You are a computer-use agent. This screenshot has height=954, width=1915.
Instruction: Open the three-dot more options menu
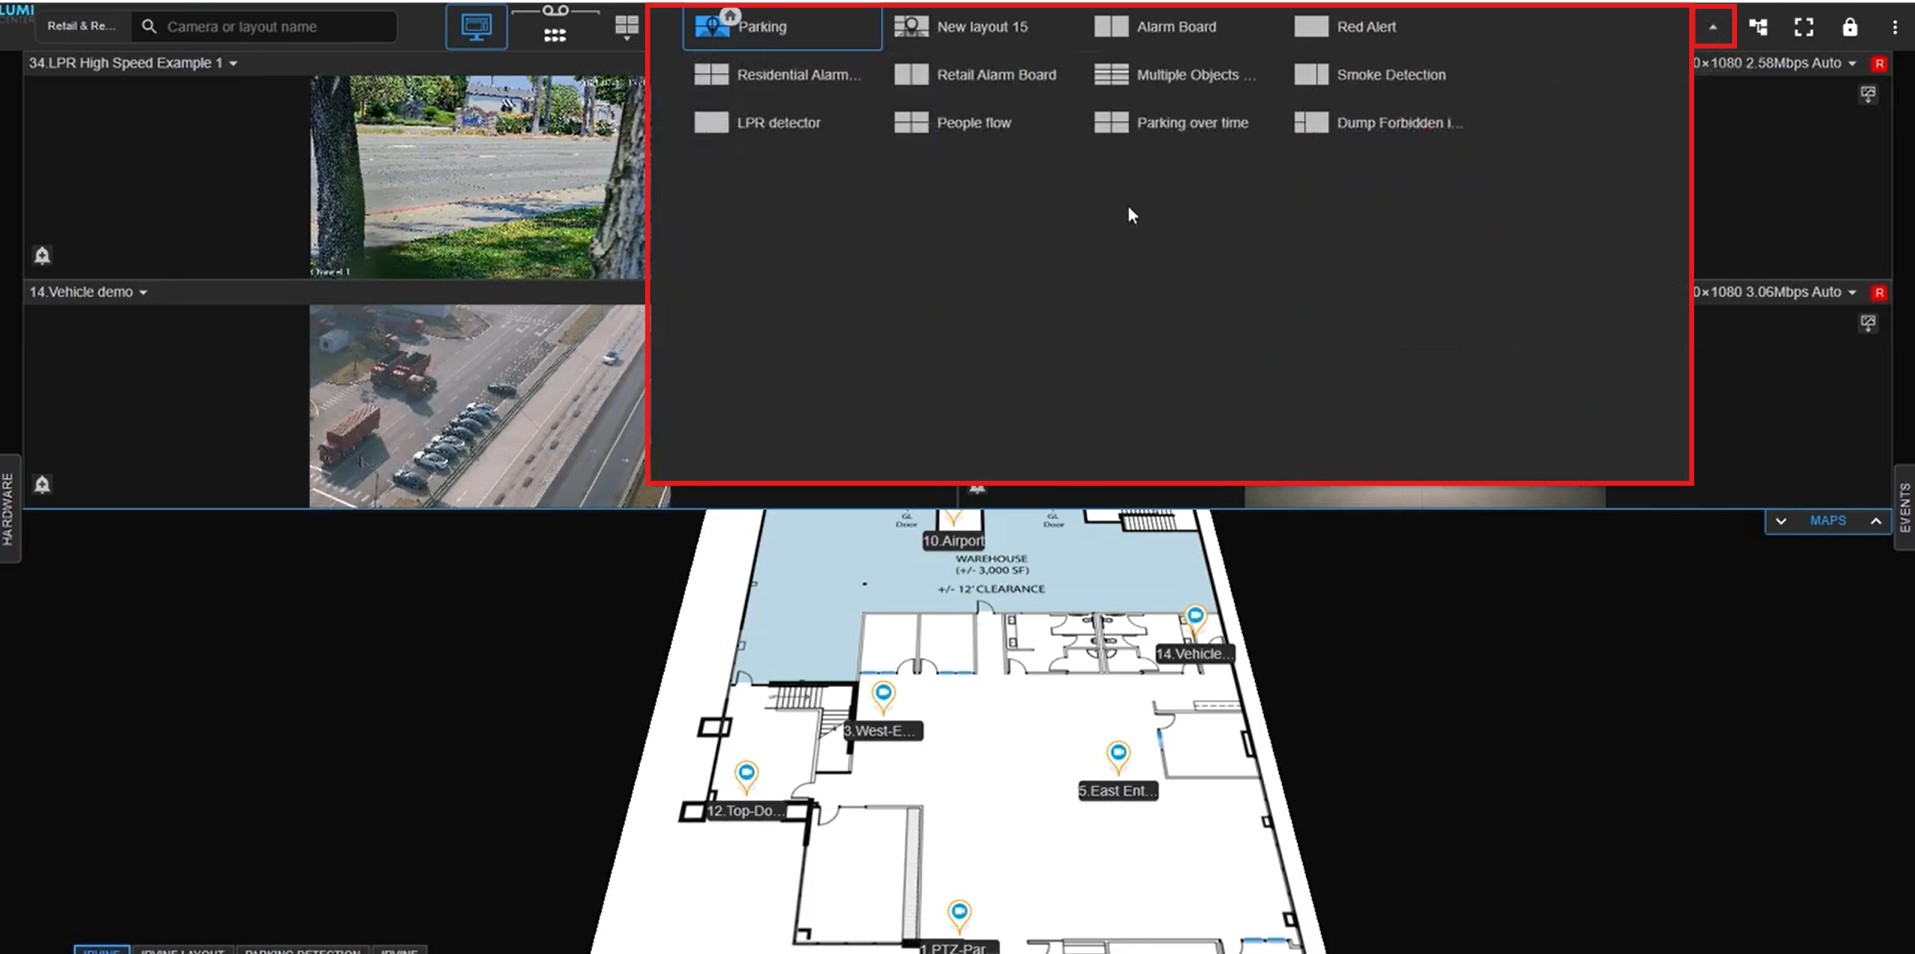pos(1894,27)
